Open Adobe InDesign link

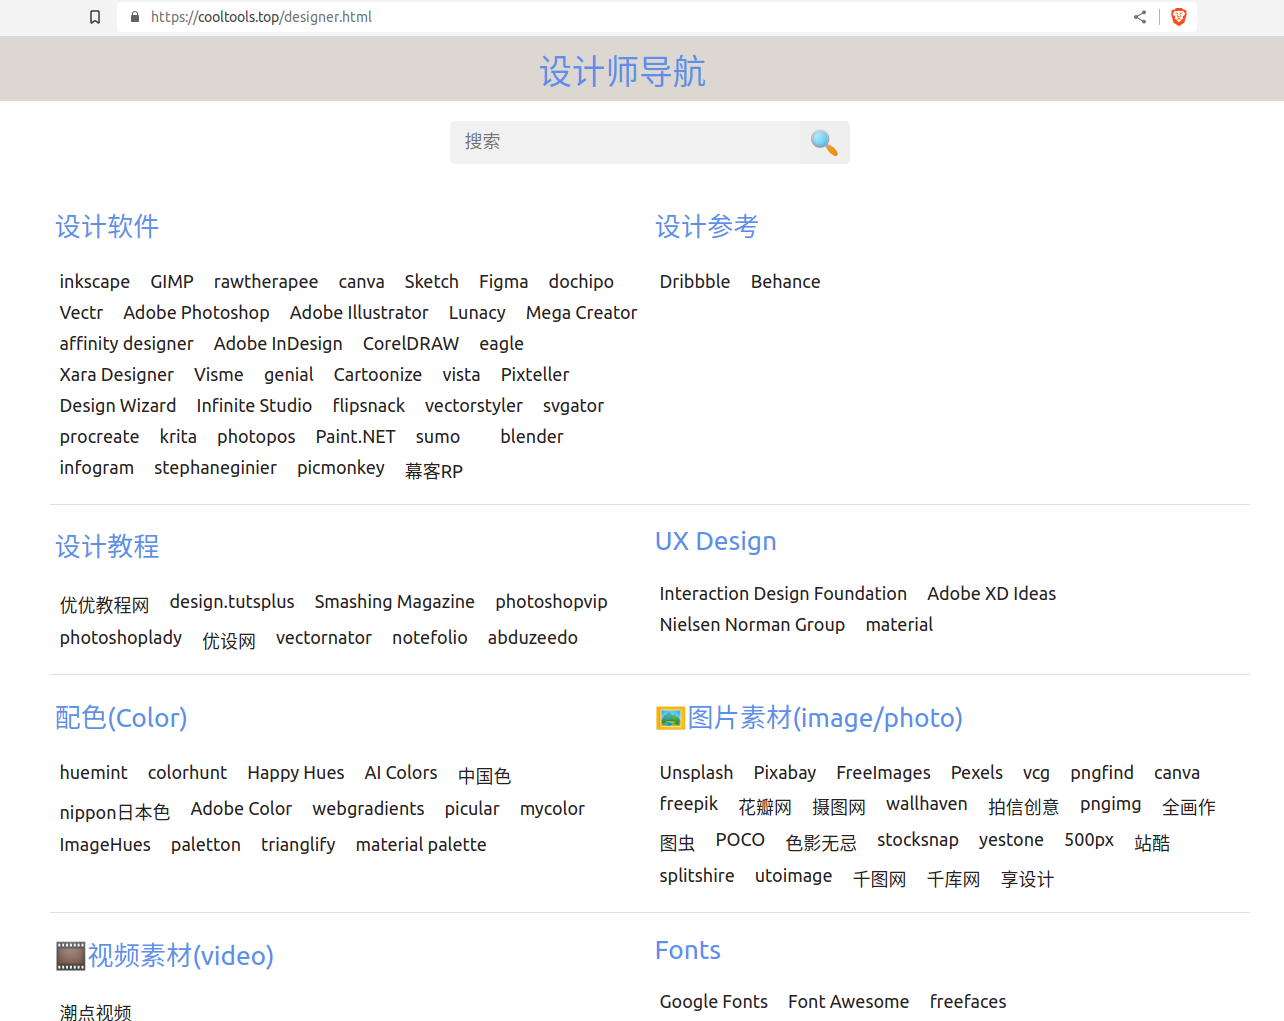tap(278, 344)
